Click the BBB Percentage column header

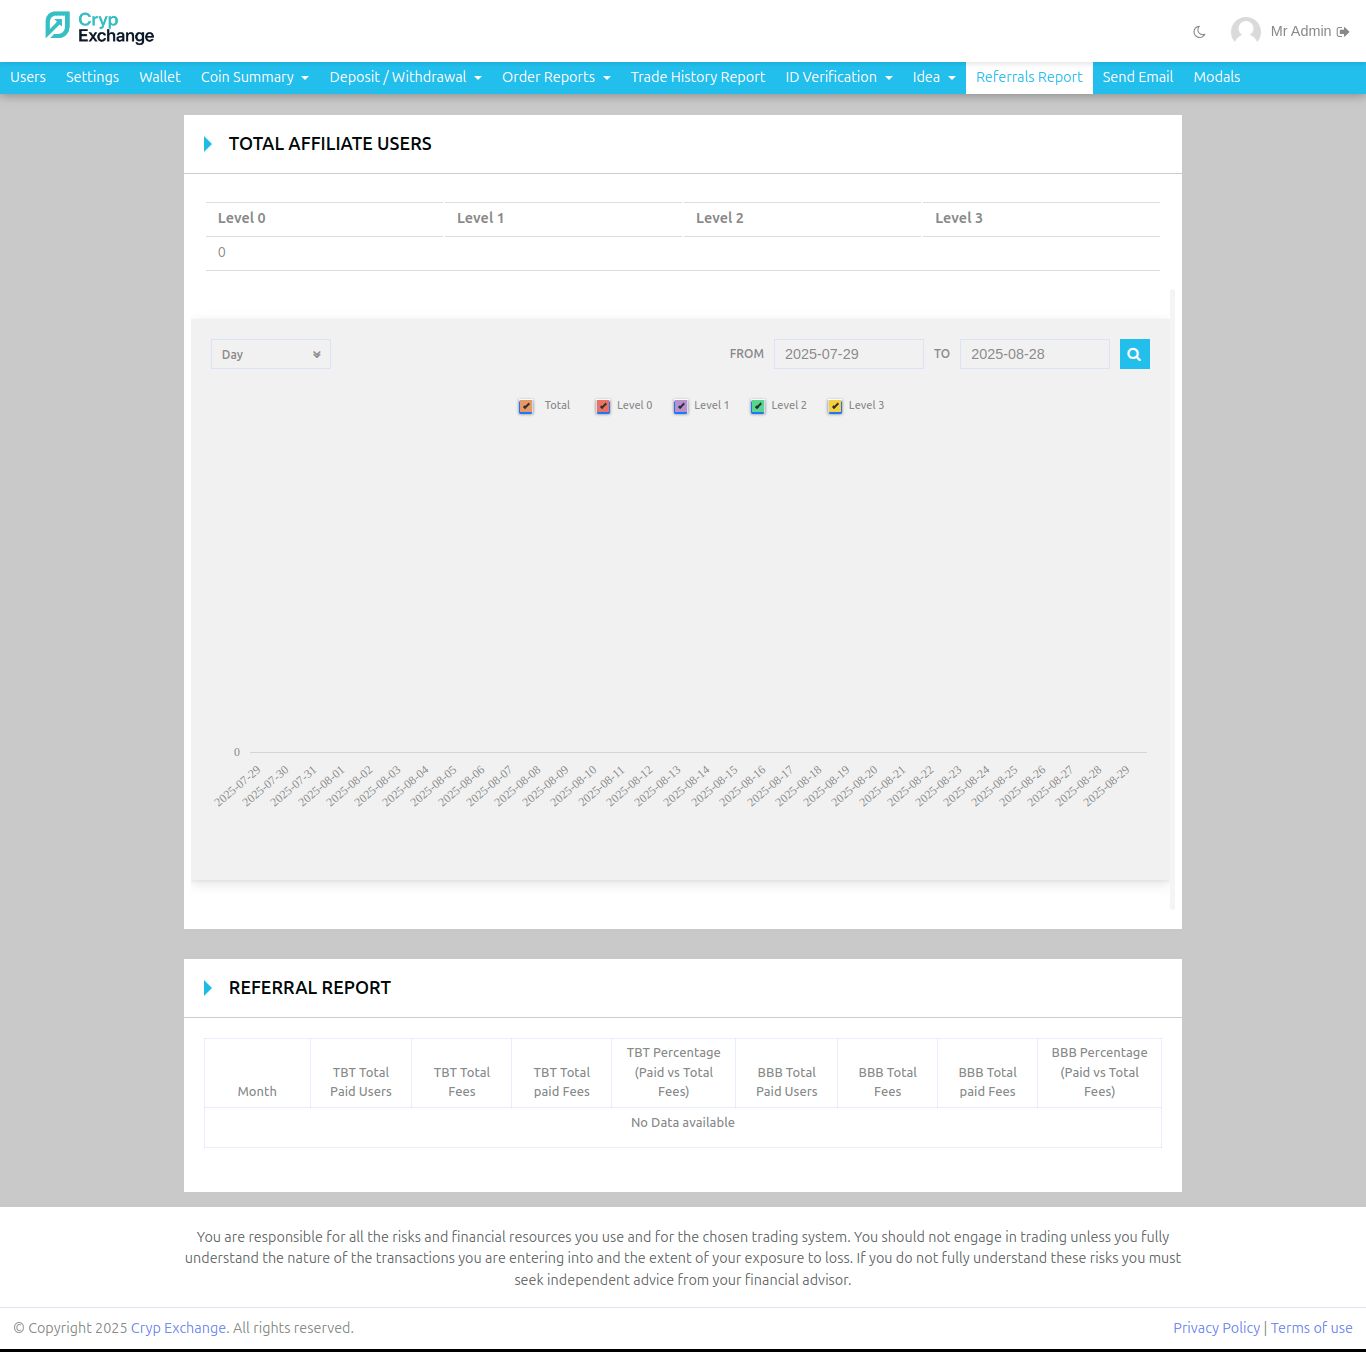[1100, 1073]
